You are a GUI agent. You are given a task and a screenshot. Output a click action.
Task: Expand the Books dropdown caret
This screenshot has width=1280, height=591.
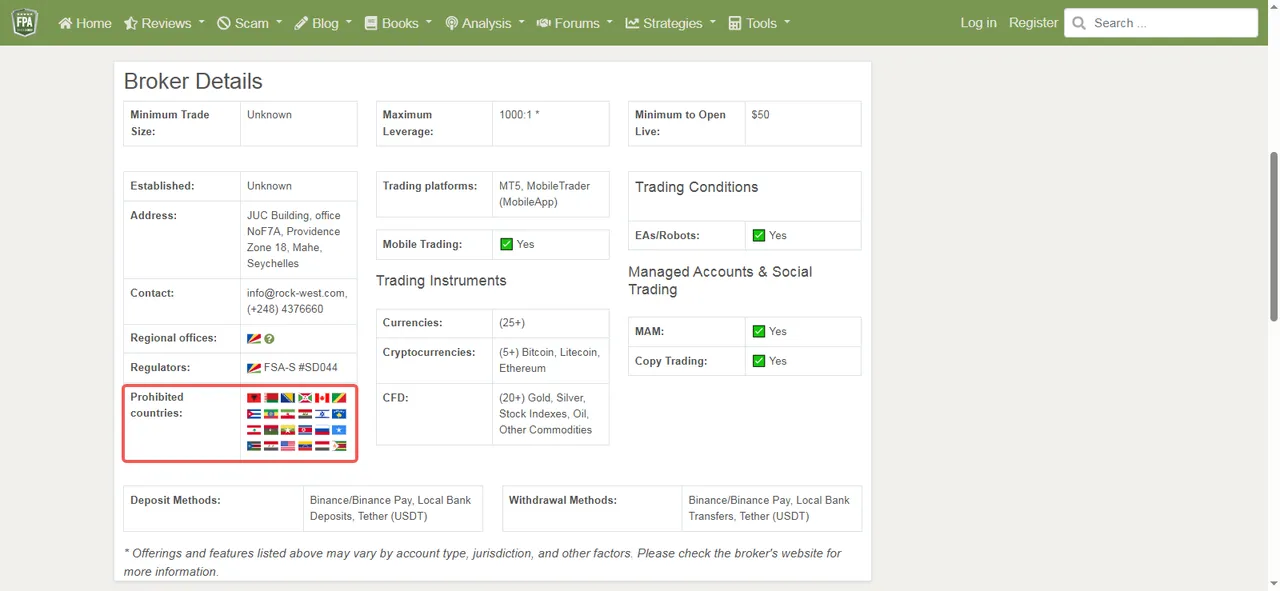click(x=429, y=22)
